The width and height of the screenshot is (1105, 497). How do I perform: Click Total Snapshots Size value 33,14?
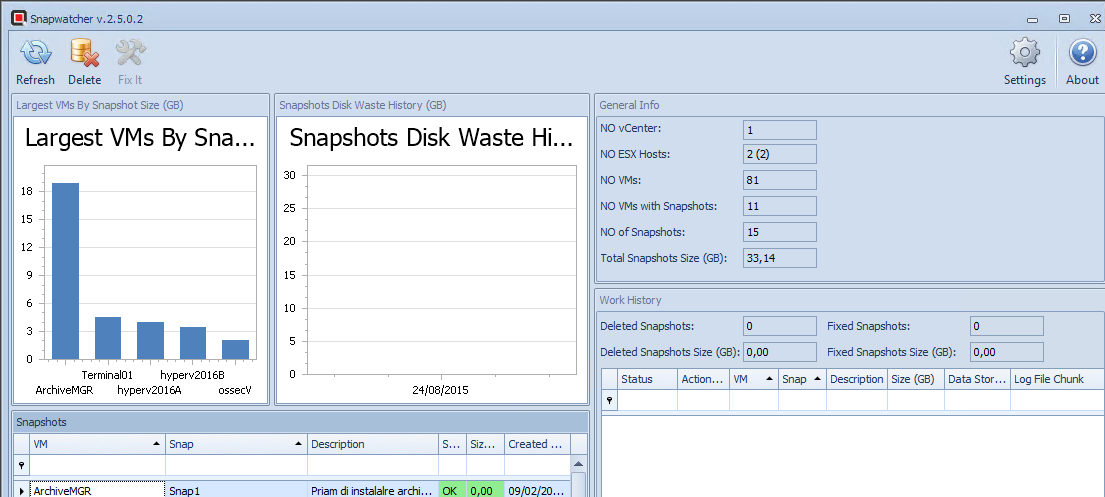click(x=780, y=258)
